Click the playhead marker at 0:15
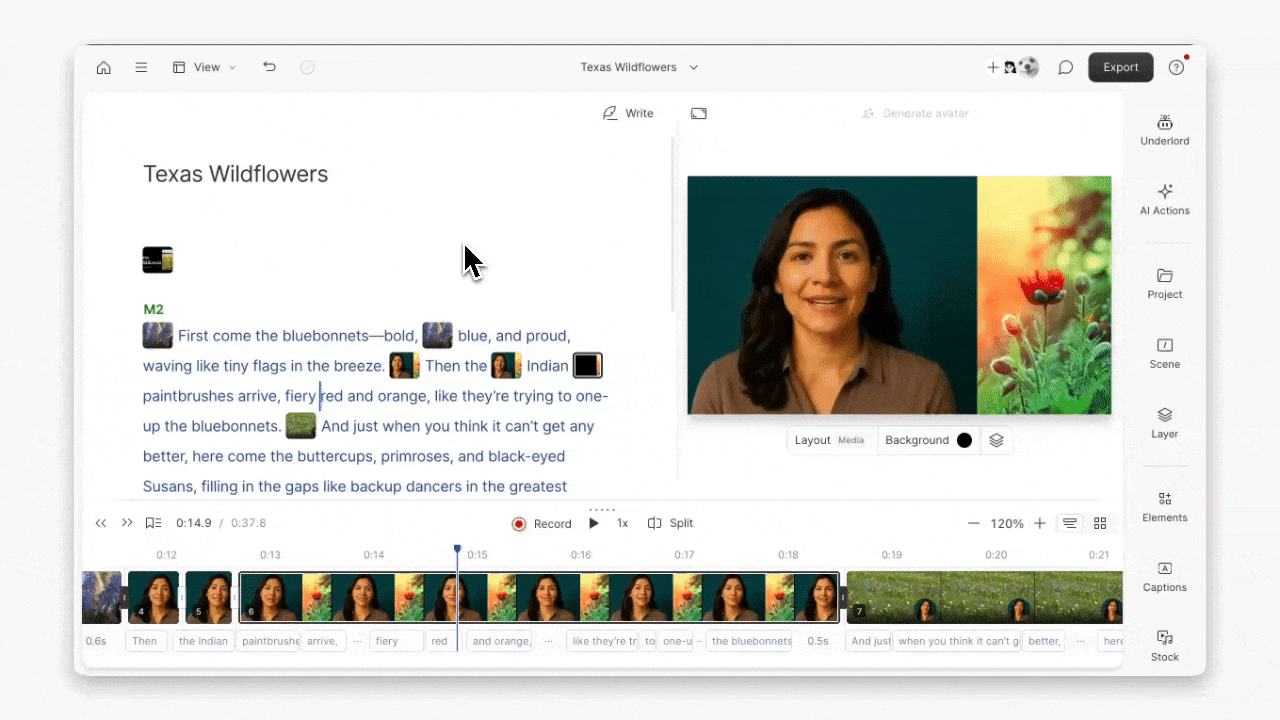The image size is (1280, 720). 457,549
